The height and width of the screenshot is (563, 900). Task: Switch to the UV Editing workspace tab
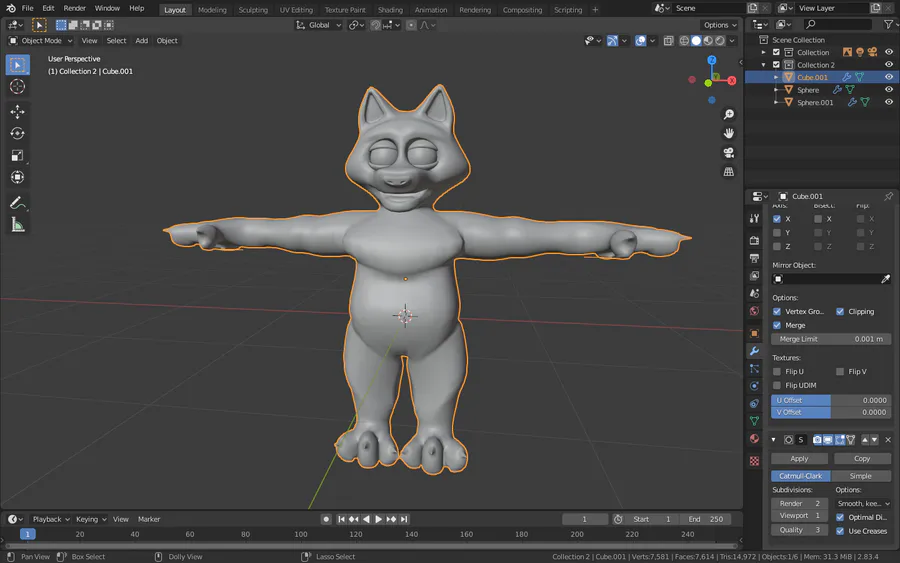pos(296,10)
